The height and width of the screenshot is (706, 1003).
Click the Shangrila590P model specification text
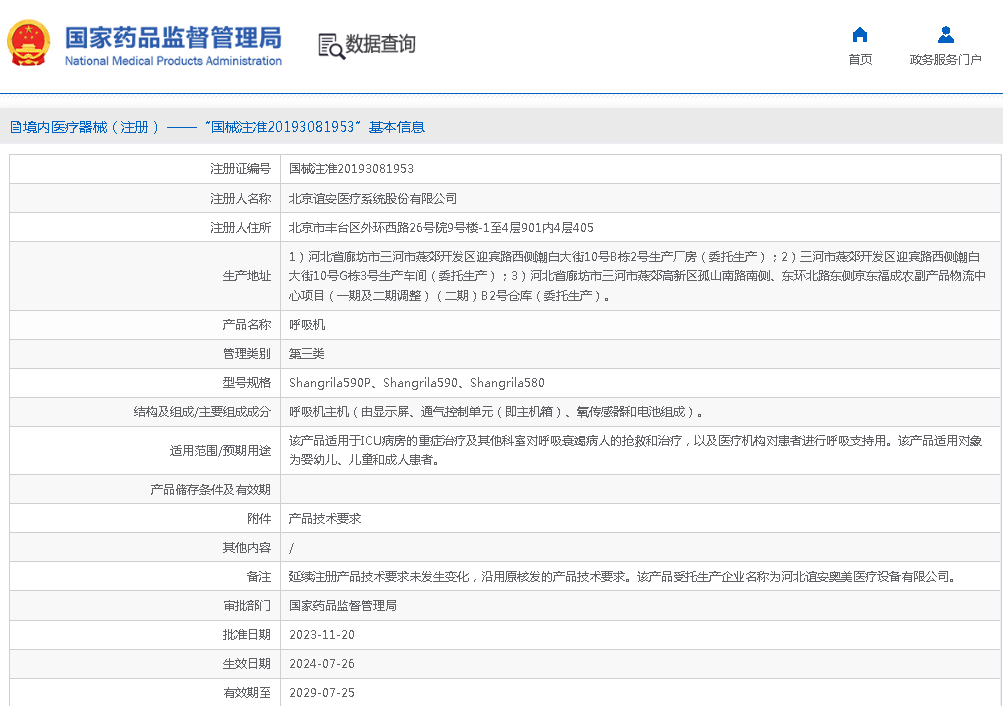pos(330,383)
